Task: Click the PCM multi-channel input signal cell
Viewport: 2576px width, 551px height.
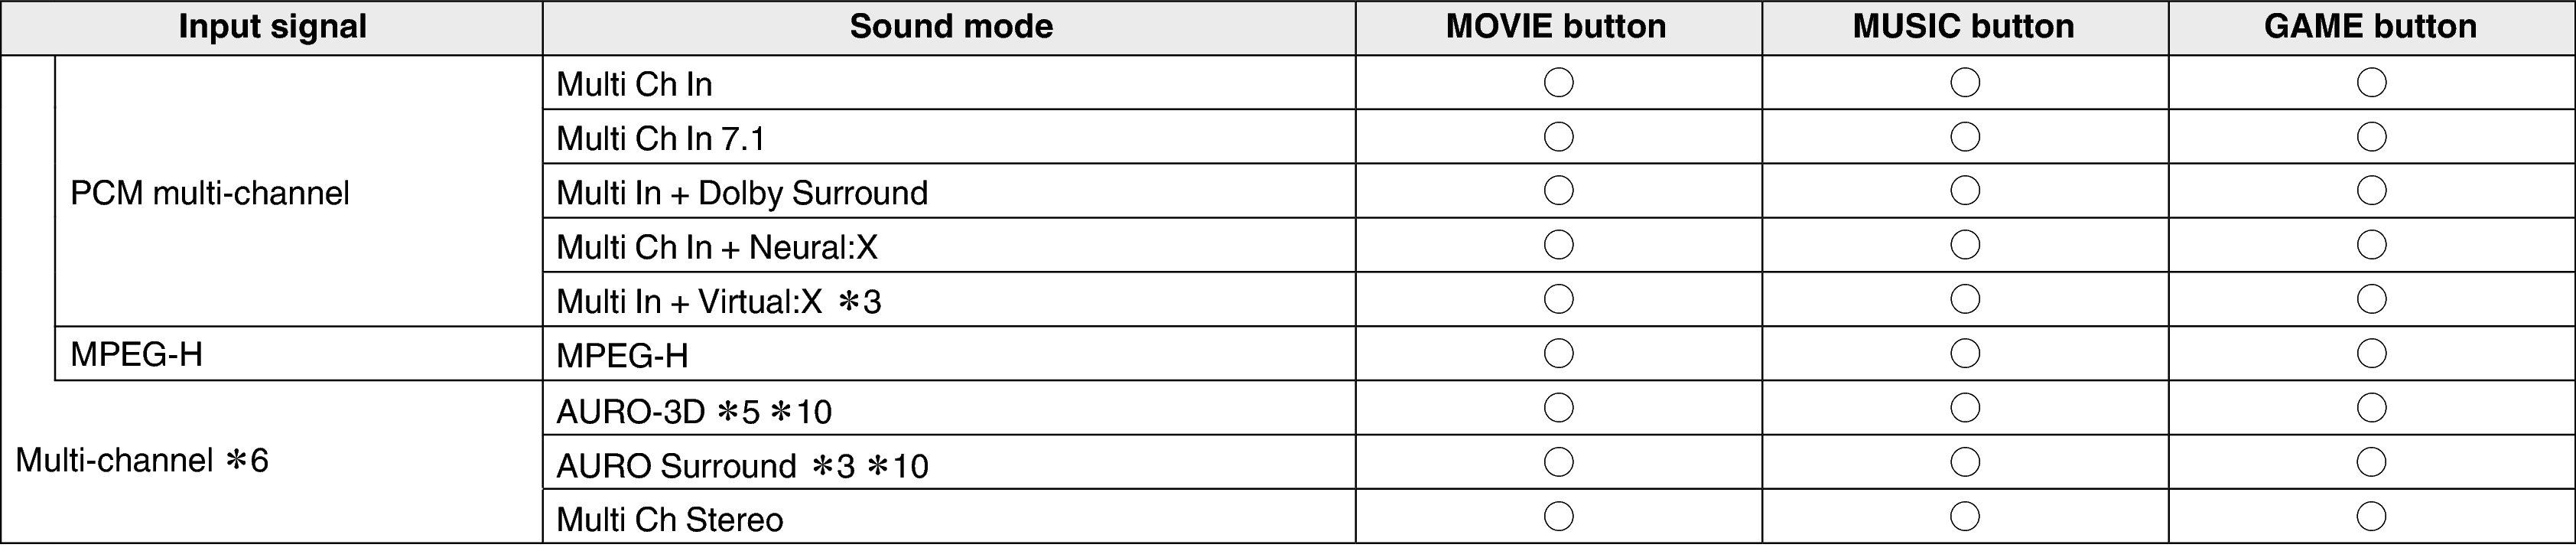Action: click(210, 192)
